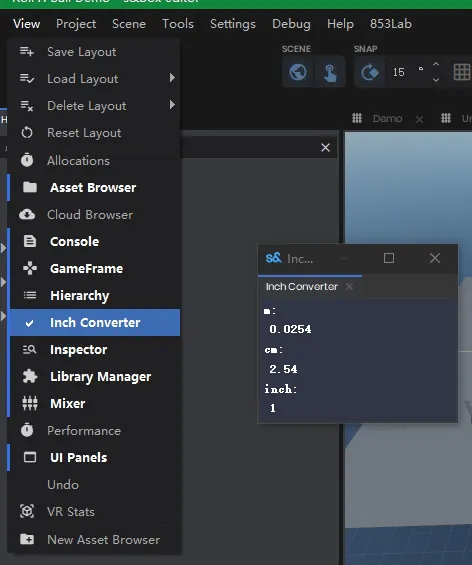Click the grid icon beside the snap angle
The height and width of the screenshot is (565, 472).
(x=462, y=72)
